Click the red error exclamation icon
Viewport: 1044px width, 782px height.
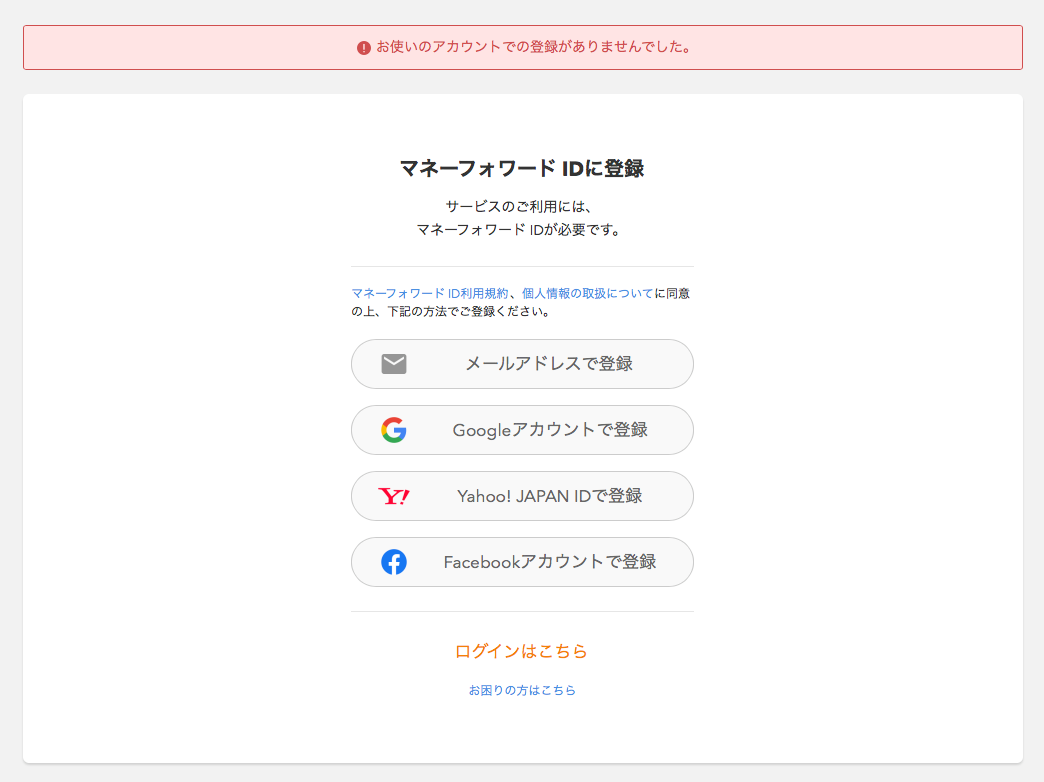(x=364, y=48)
